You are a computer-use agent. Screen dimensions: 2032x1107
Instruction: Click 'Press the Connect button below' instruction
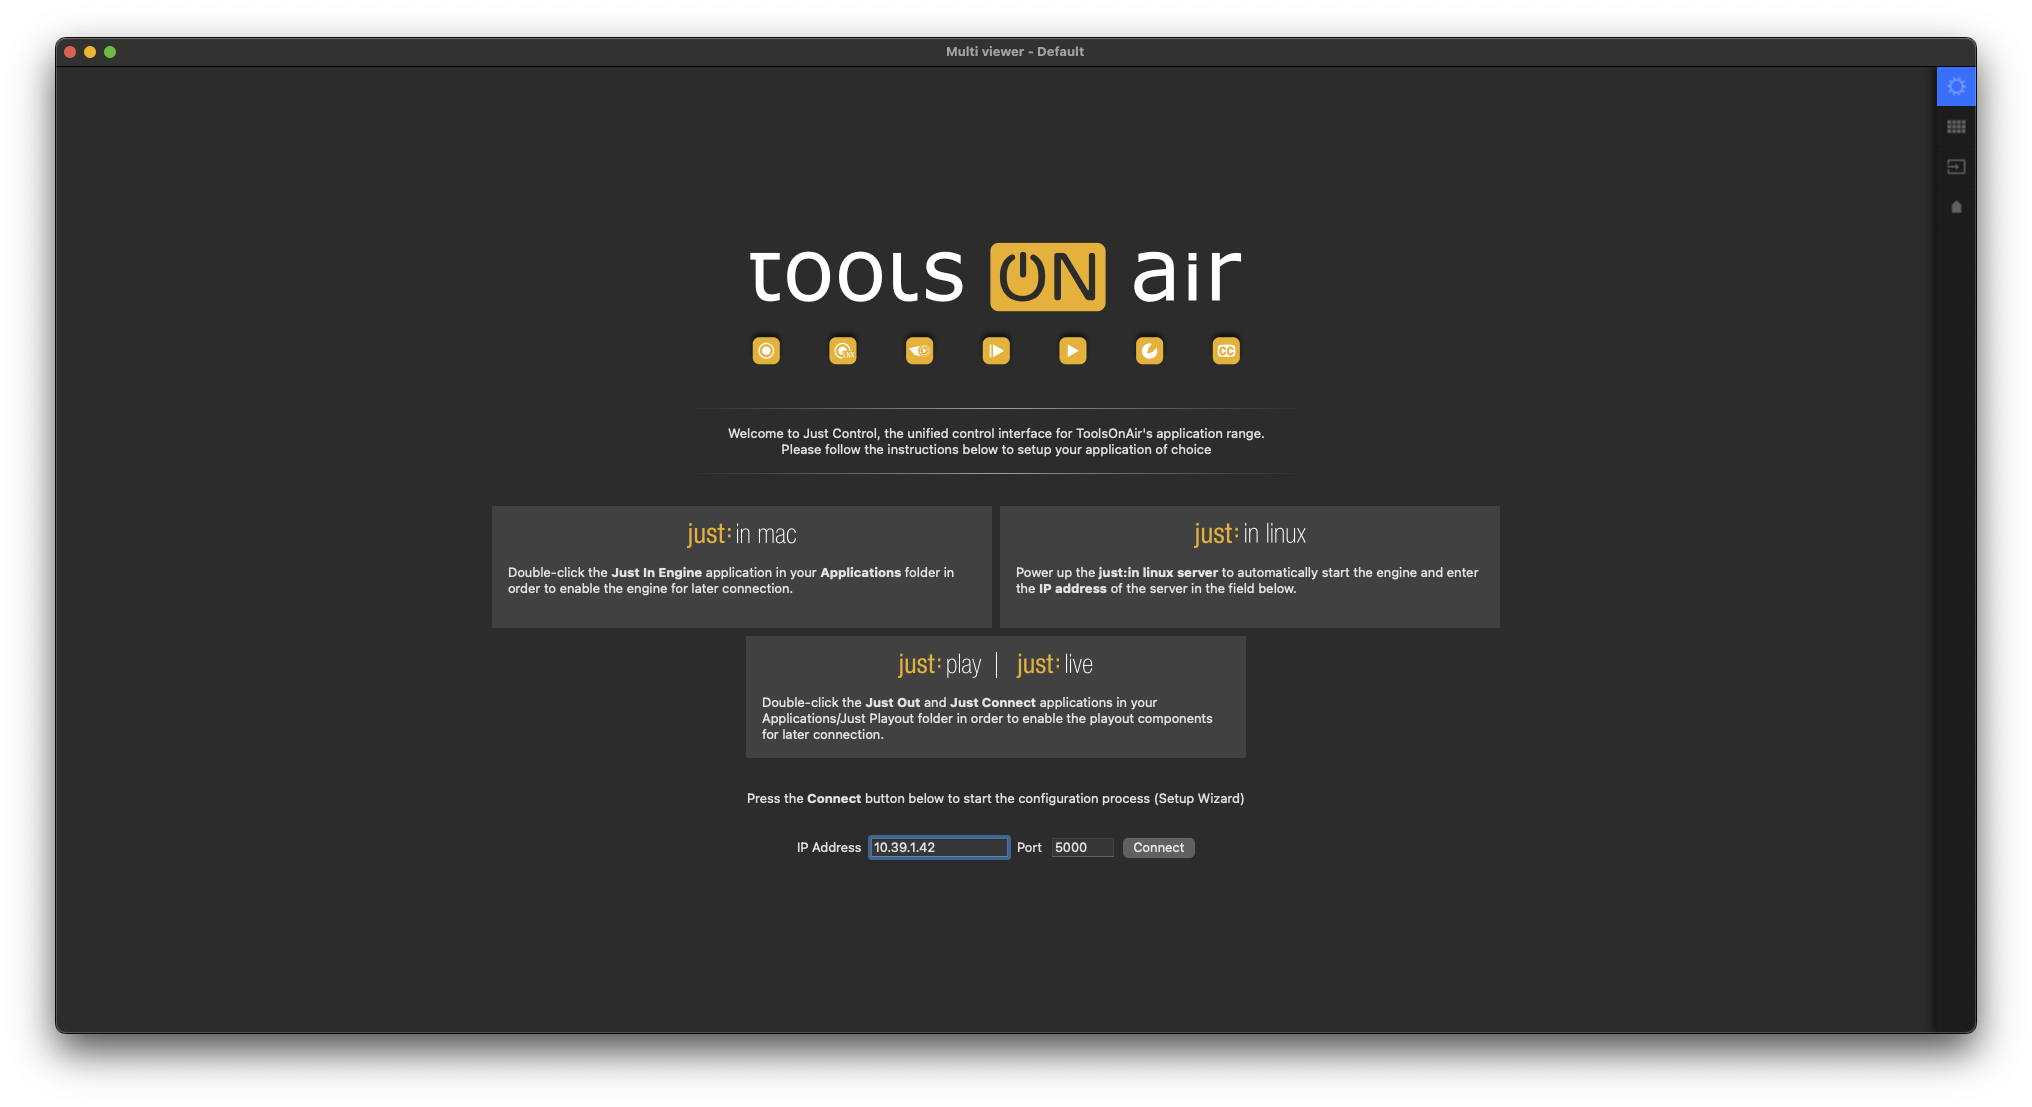996,799
